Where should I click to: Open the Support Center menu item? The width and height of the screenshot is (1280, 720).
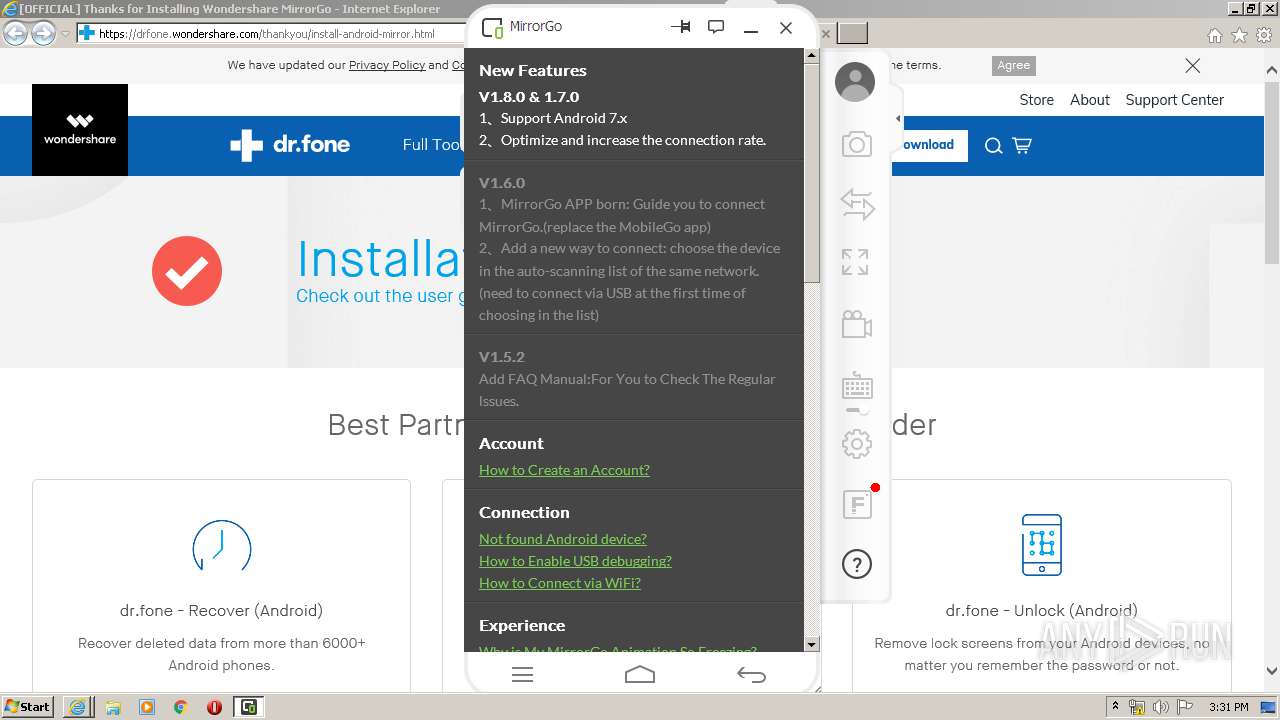[x=1174, y=100]
